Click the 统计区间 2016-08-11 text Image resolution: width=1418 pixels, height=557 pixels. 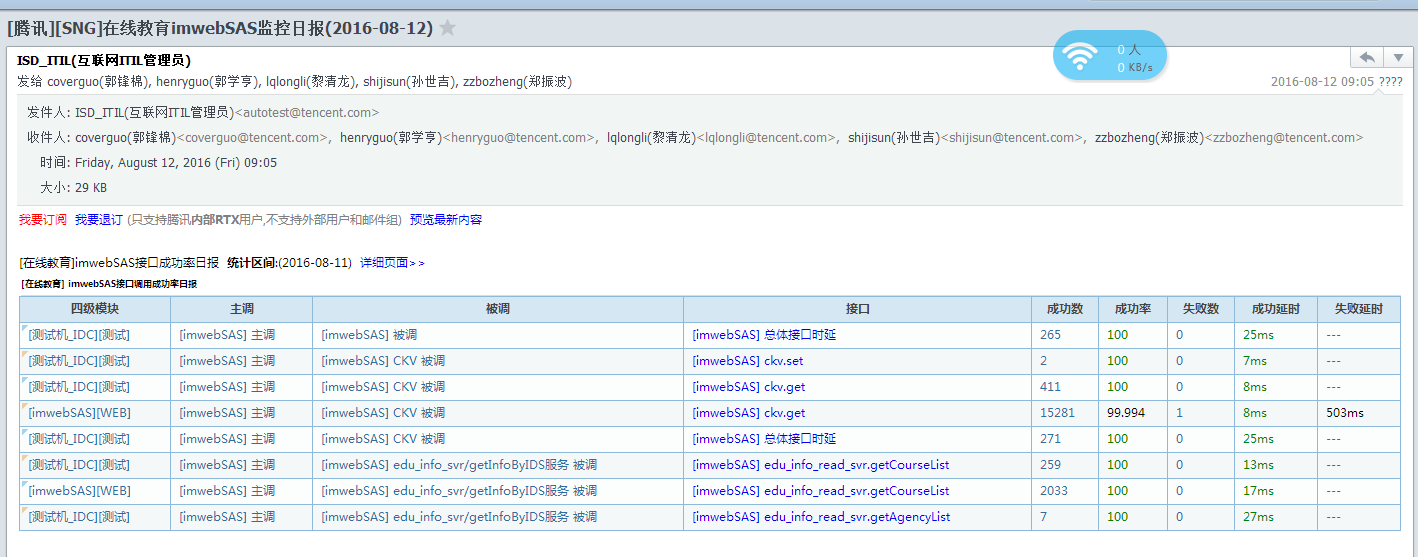point(290,263)
